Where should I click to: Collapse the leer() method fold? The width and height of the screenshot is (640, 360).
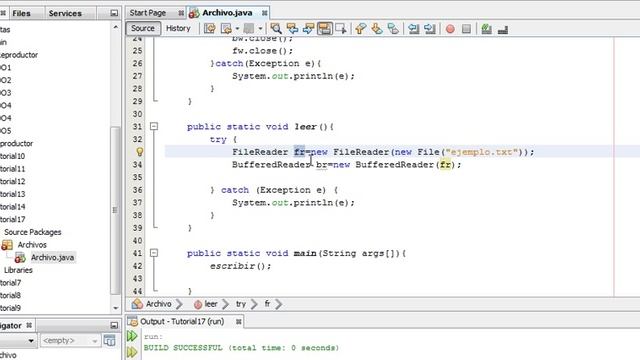click(154, 127)
